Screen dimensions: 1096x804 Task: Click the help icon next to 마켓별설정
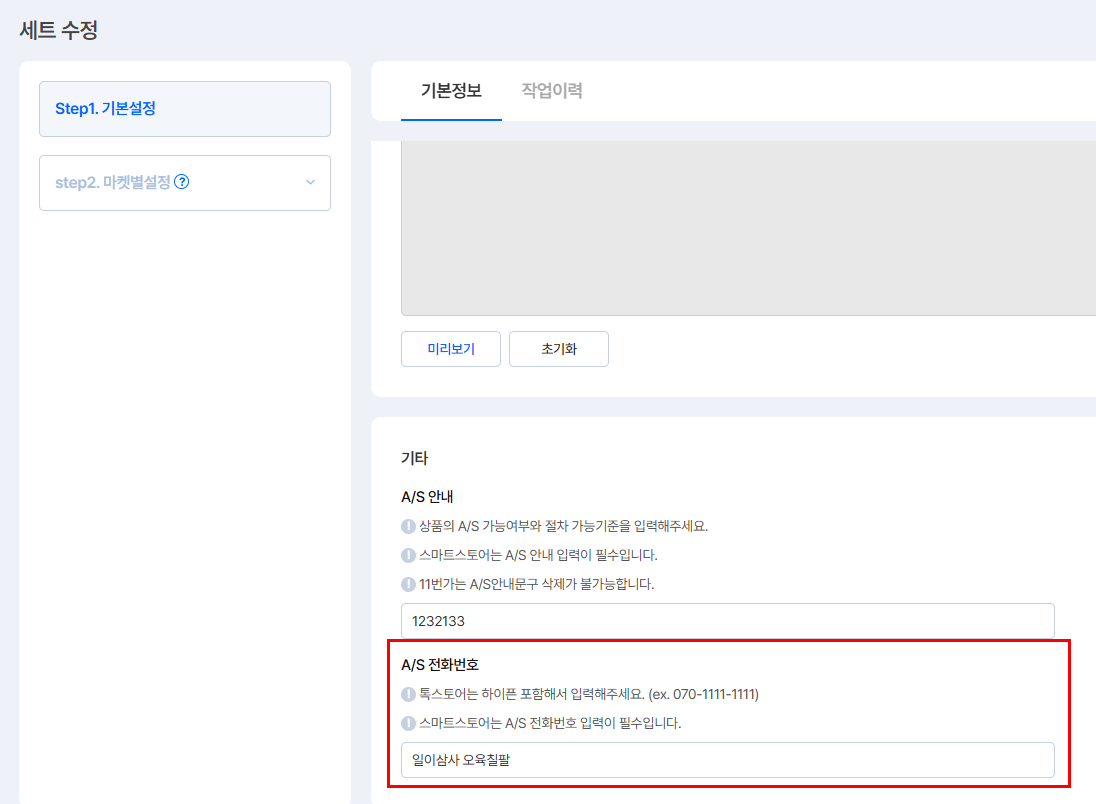[182, 182]
